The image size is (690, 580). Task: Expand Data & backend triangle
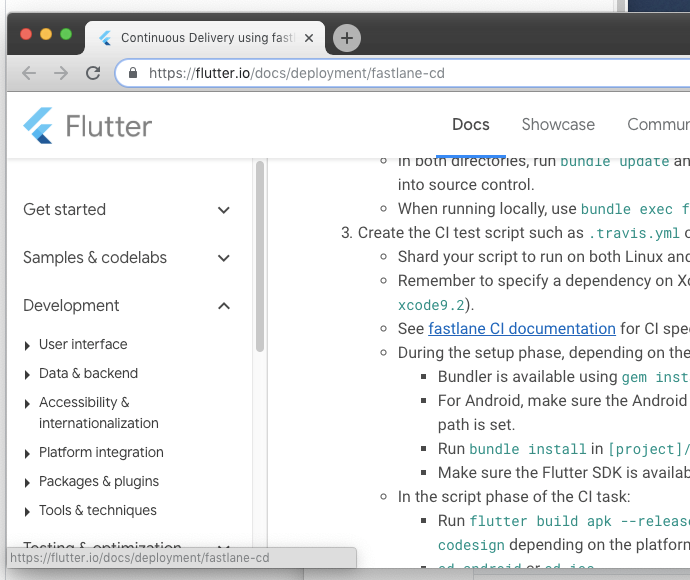[27, 374]
